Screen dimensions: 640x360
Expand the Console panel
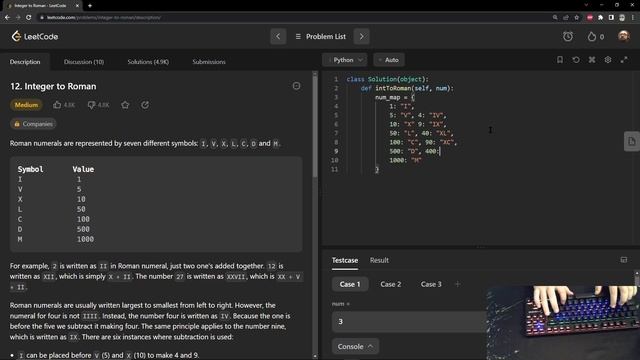(355, 347)
